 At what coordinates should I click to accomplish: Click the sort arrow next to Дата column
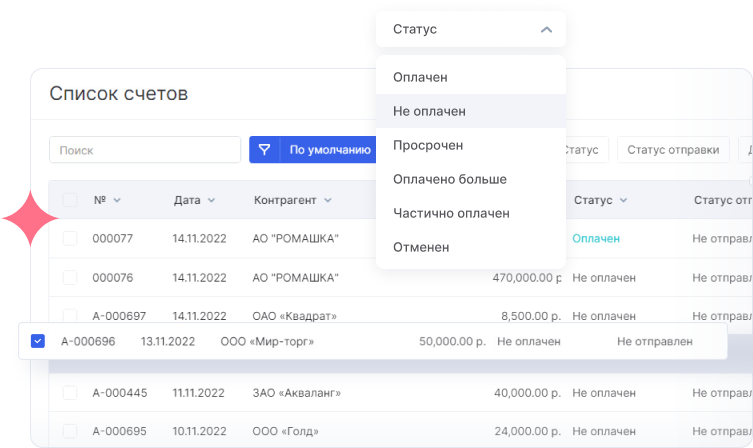click(x=211, y=201)
